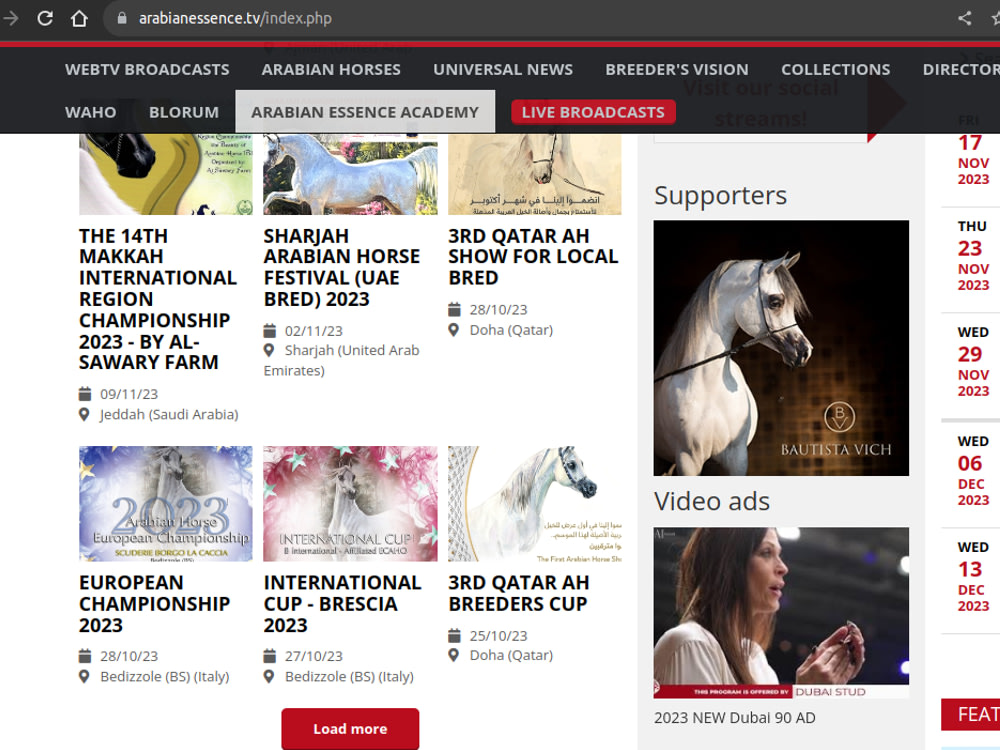Click the 'Supporters' heading

point(720,195)
